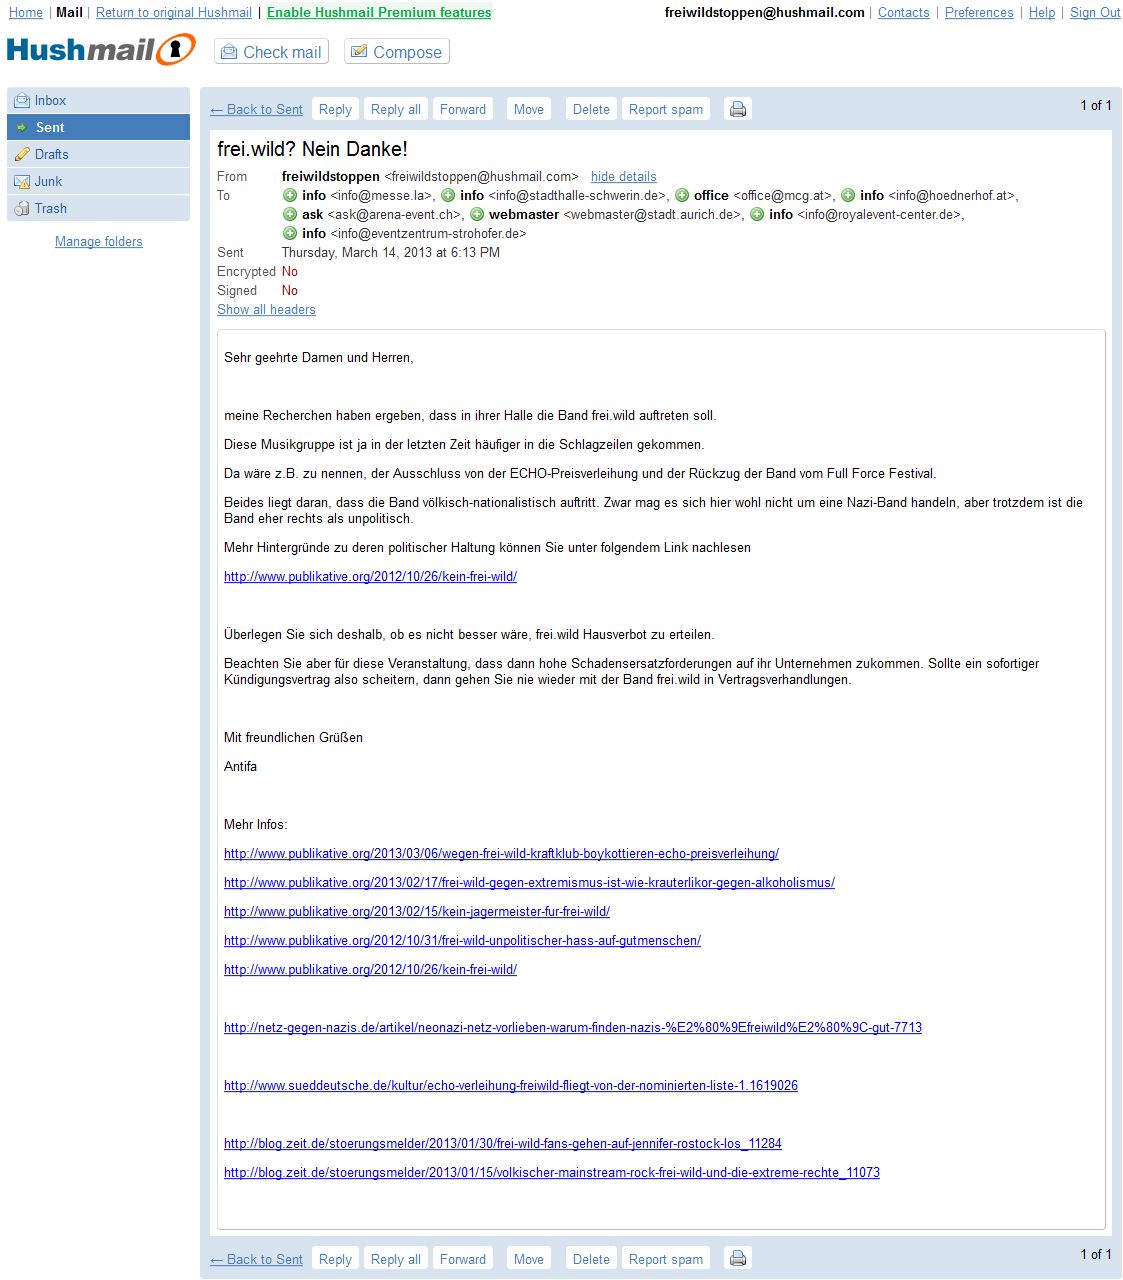The image size is (1123, 1280).
Task: Open the sueddeutsche.de article link
Action: pos(510,1086)
